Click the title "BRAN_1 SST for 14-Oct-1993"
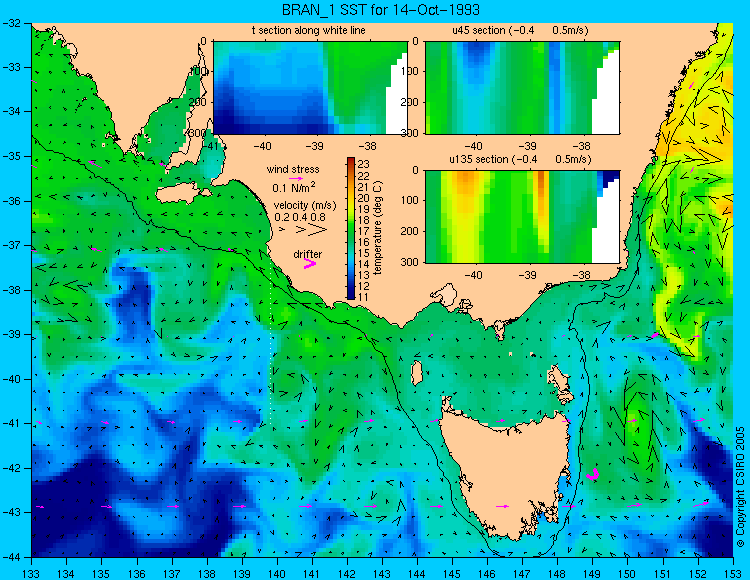Screen dimensions: 750x580 pyautogui.click(x=380, y=10)
